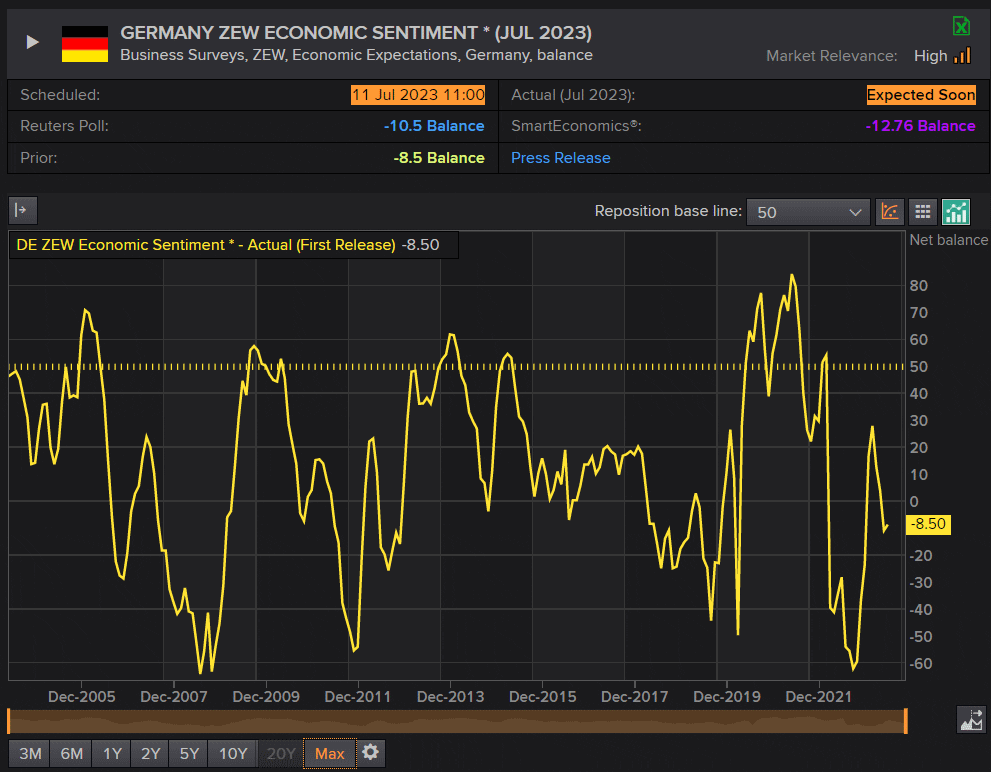The height and width of the screenshot is (772, 991).
Task: Switch to the orange scatter chart view
Action: pos(889,212)
